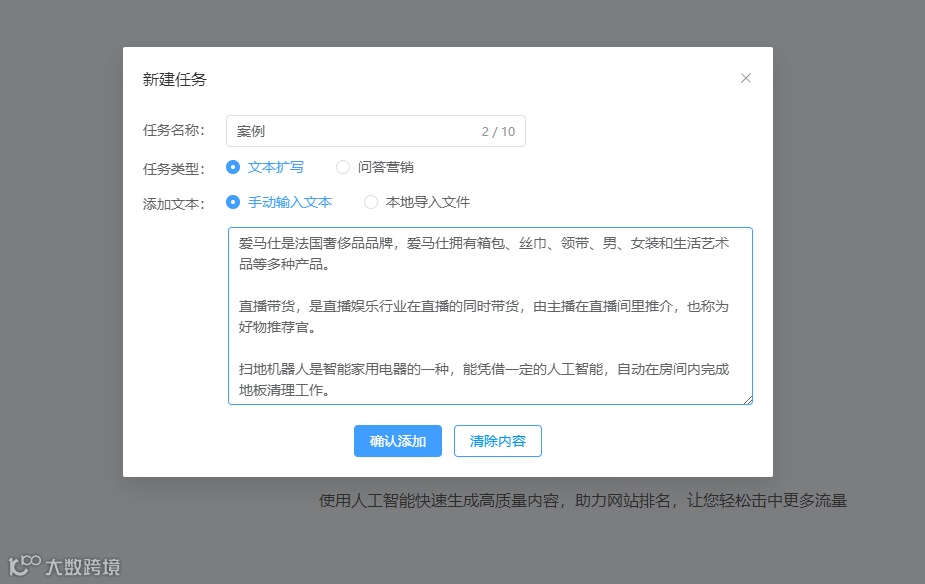Close the 新建任务 dialog with the X
The image size is (925, 584).
[x=746, y=78]
